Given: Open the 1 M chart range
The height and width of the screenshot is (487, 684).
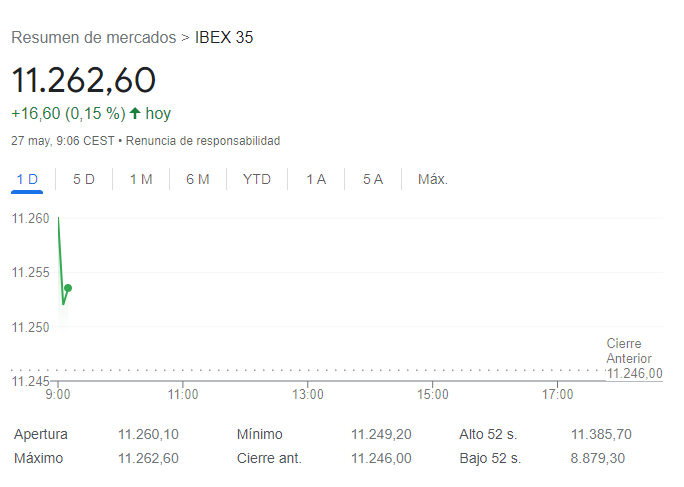Looking at the screenshot, I should tap(141, 180).
